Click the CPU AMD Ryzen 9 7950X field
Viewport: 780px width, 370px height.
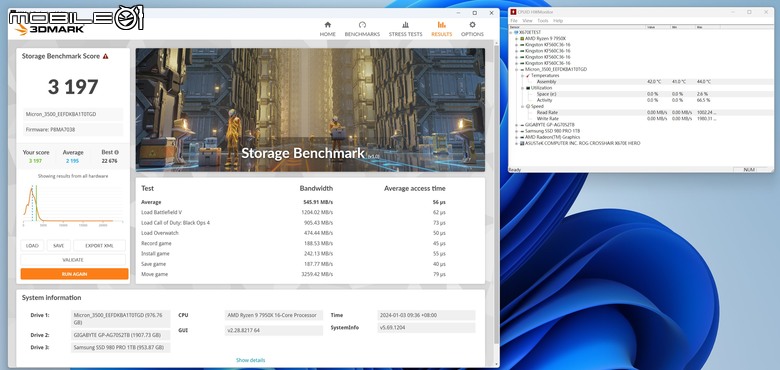click(x=273, y=315)
